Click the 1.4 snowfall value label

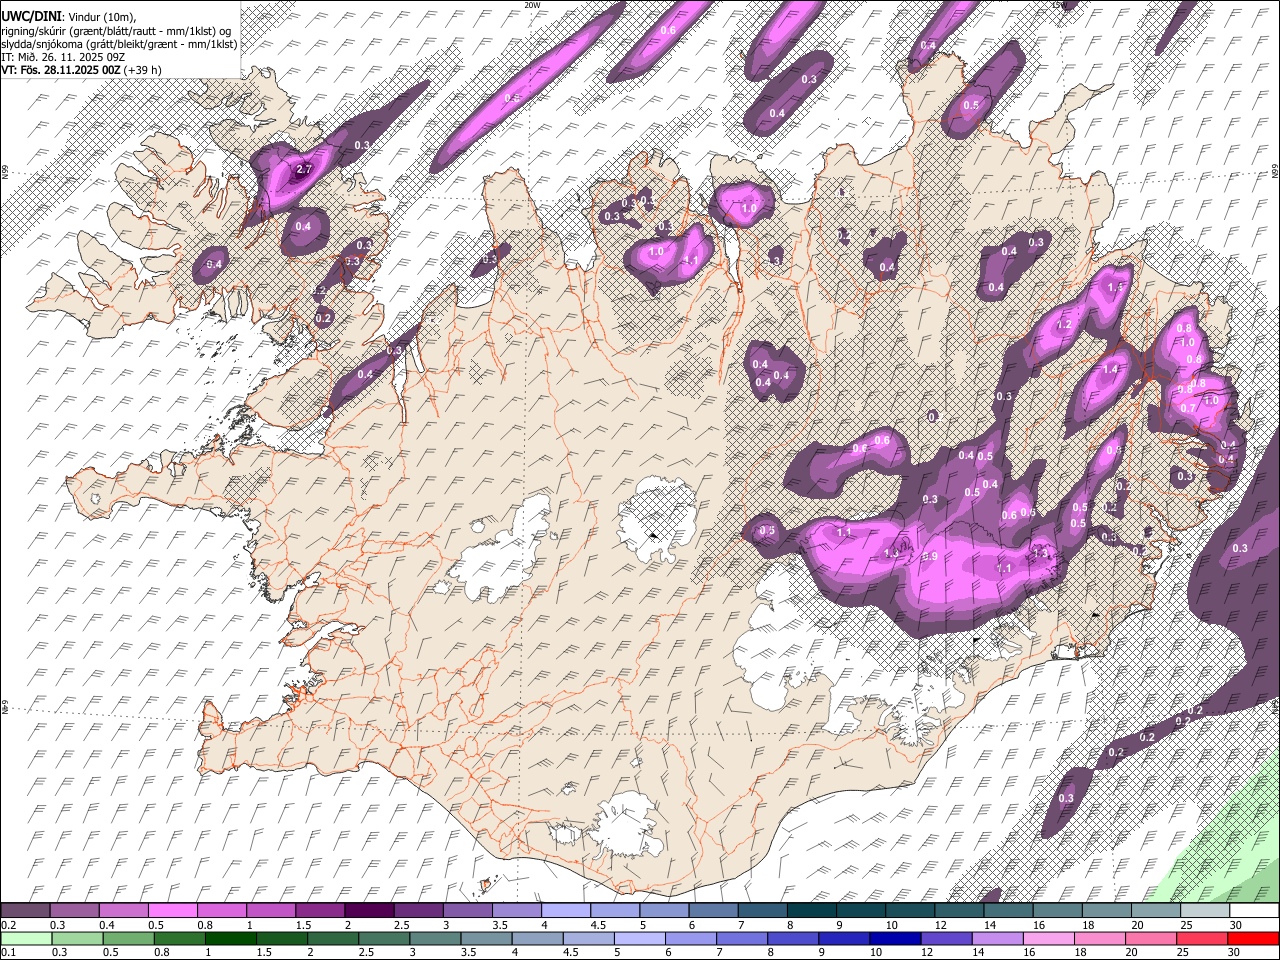(x=1110, y=369)
